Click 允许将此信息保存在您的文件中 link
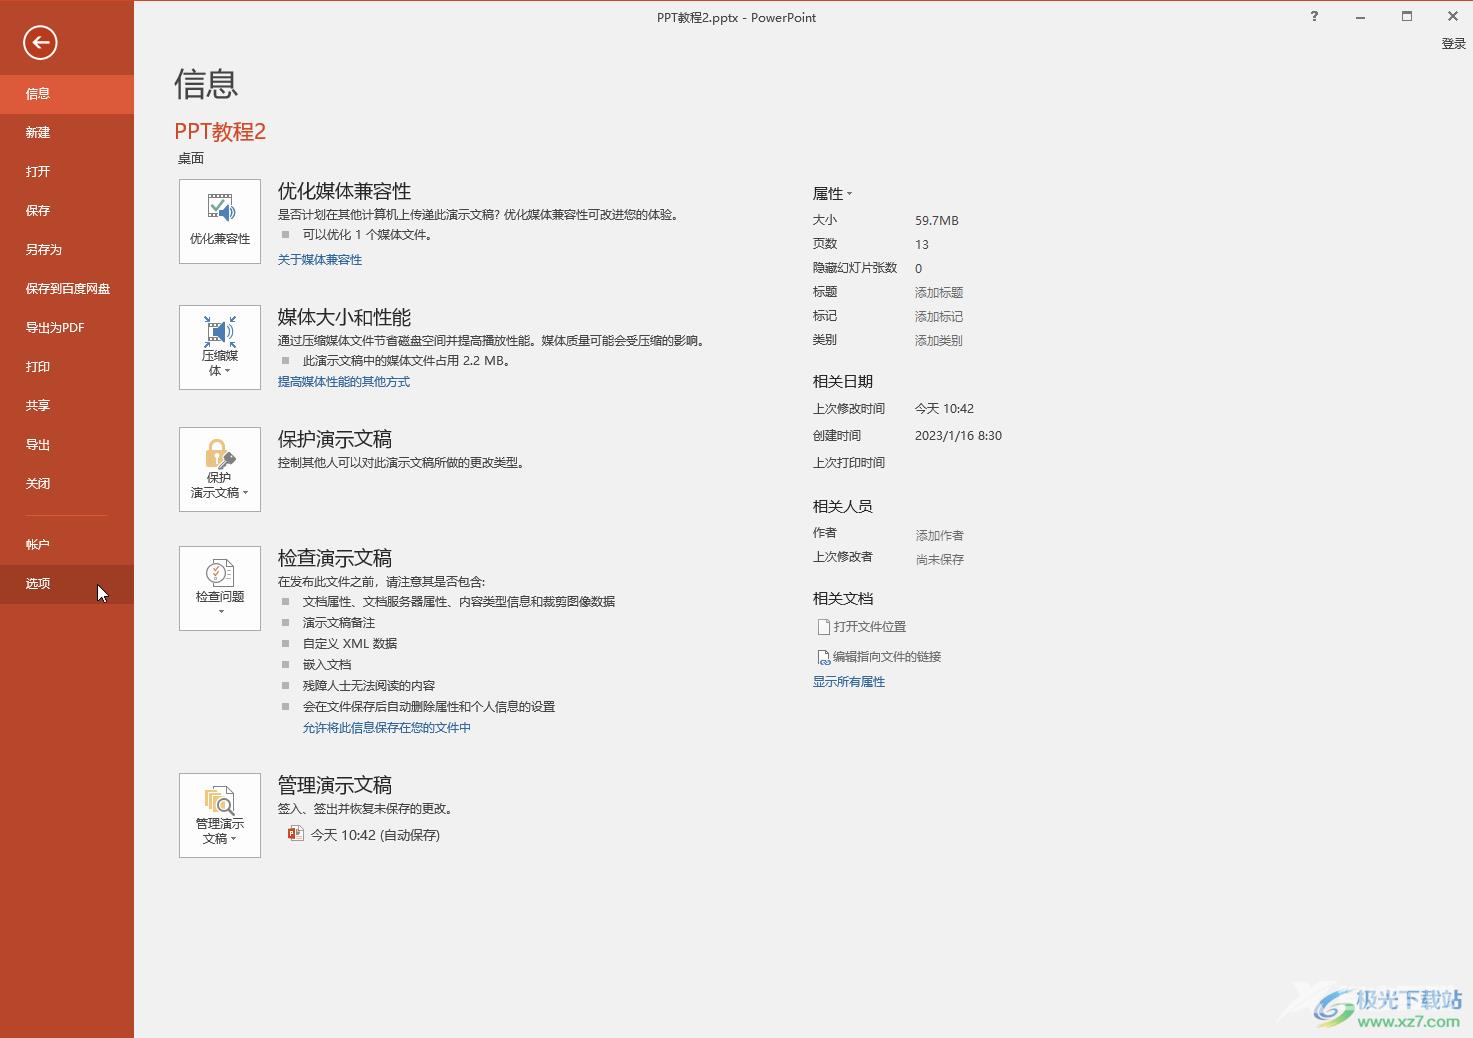1473x1038 pixels. pos(387,728)
